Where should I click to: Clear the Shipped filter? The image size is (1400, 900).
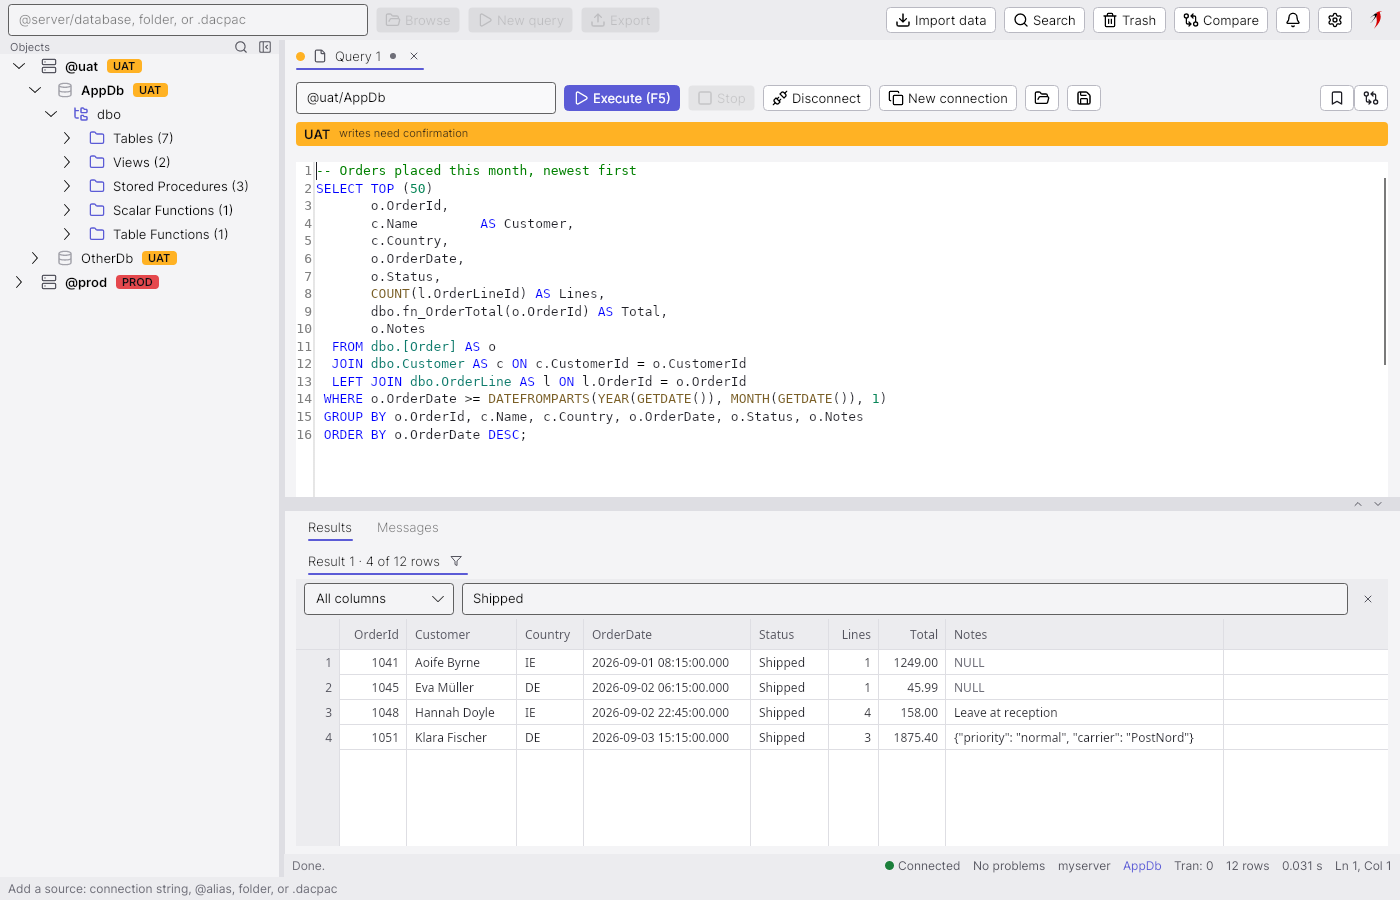click(1368, 599)
